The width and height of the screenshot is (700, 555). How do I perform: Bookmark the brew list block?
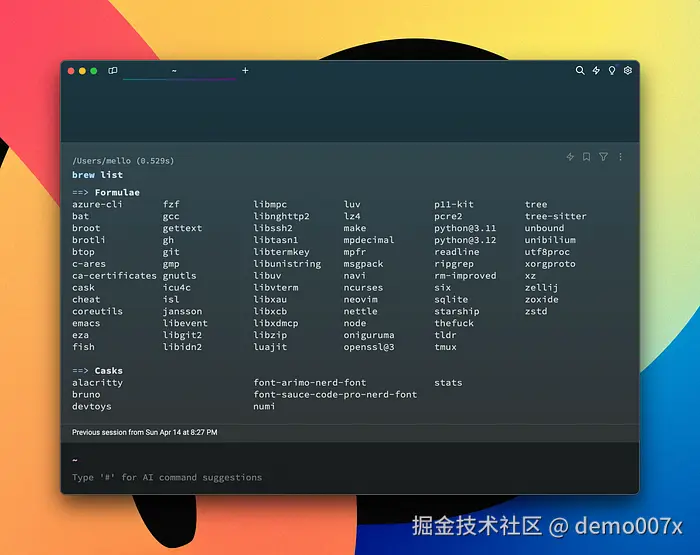click(x=587, y=157)
